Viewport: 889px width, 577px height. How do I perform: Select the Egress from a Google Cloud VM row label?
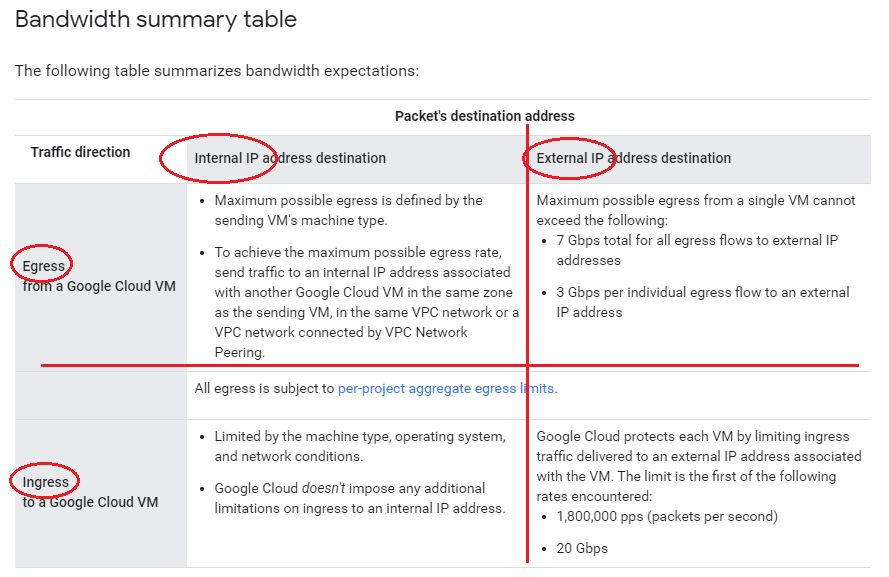click(x=98, y=276)
